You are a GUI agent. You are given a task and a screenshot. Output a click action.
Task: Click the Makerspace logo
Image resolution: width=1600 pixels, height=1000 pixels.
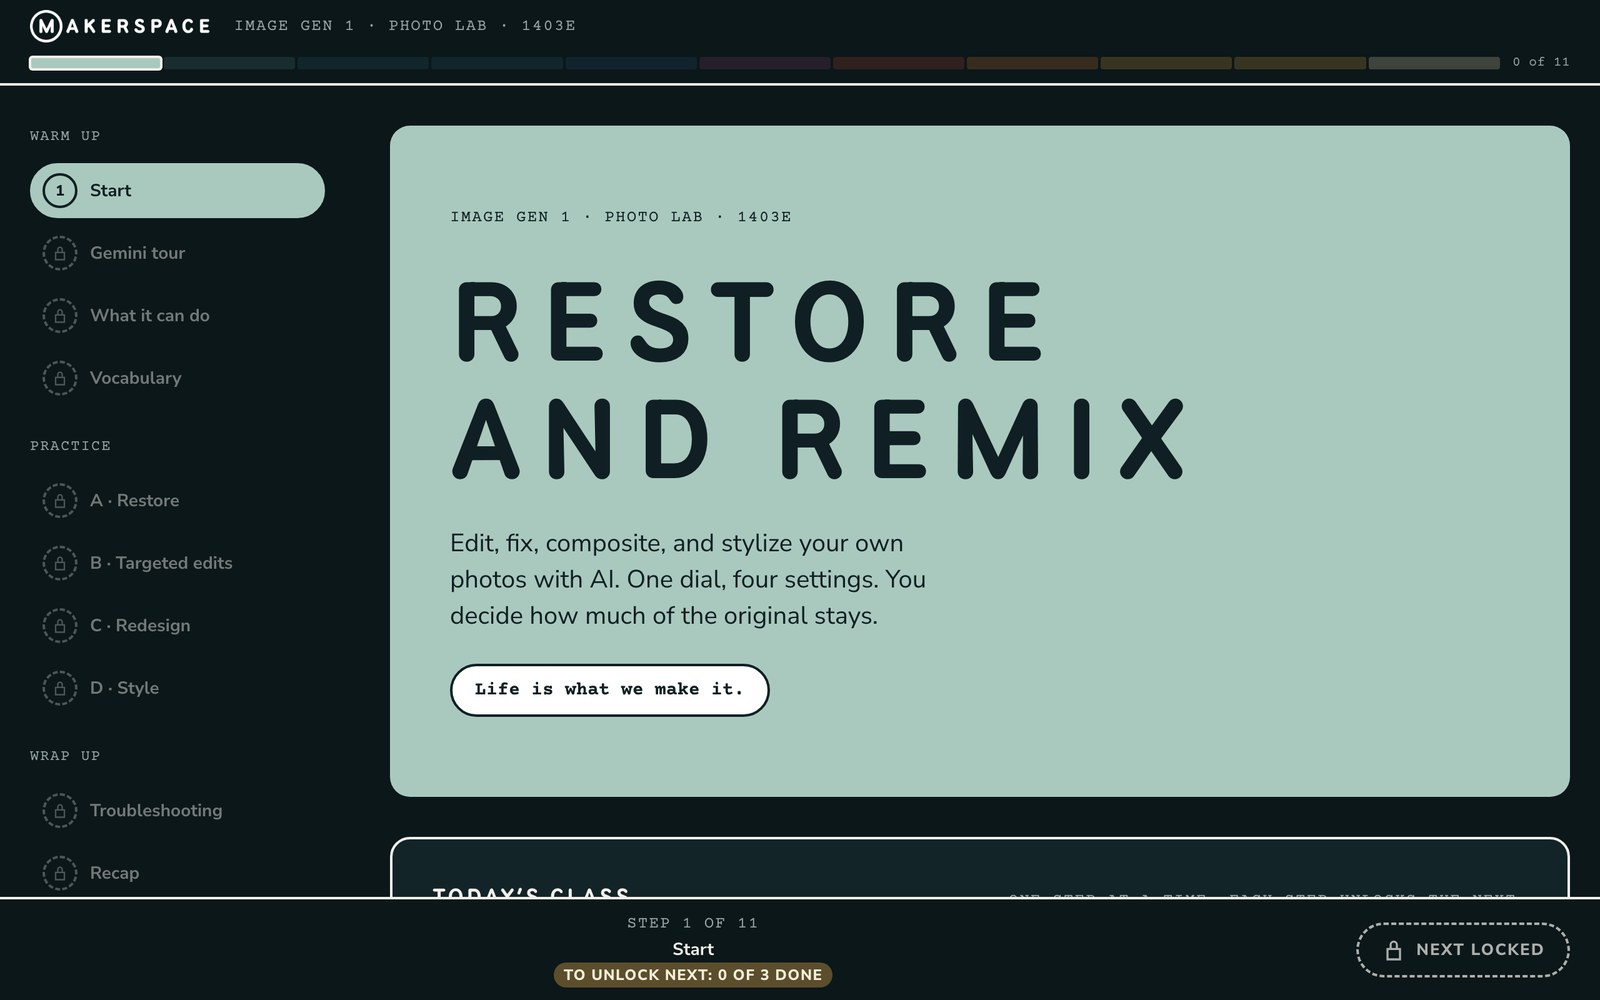(x=120, y=26)
